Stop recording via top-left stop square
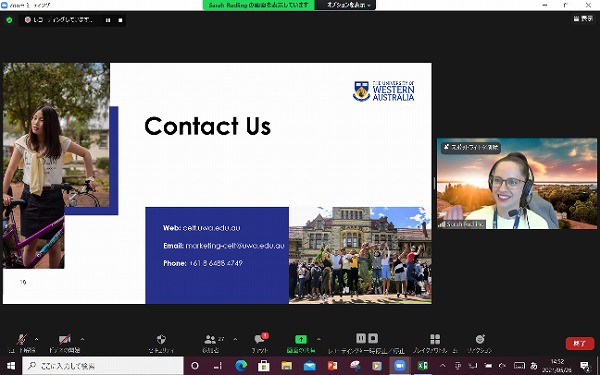Viewport: 600px width, 375px height. point(120,20)
